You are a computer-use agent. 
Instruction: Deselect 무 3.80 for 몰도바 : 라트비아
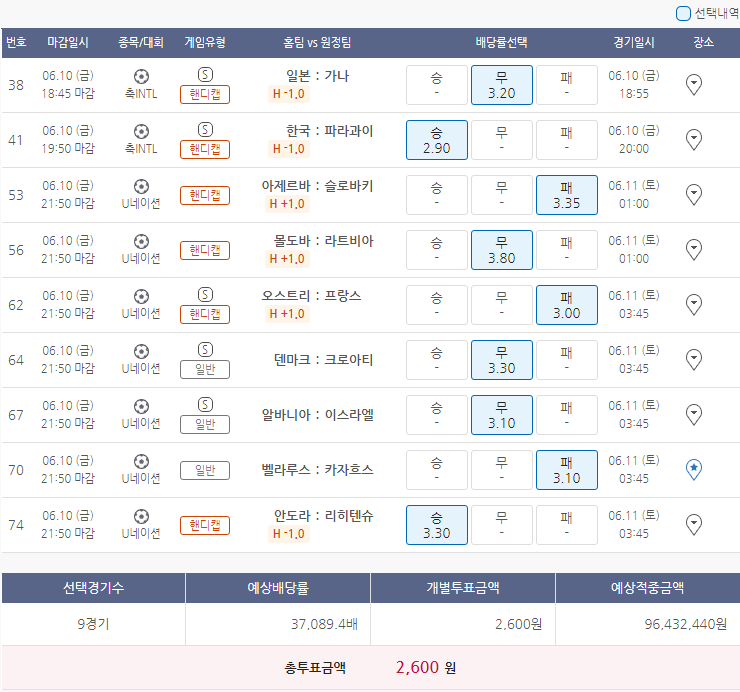coord(502,250)
